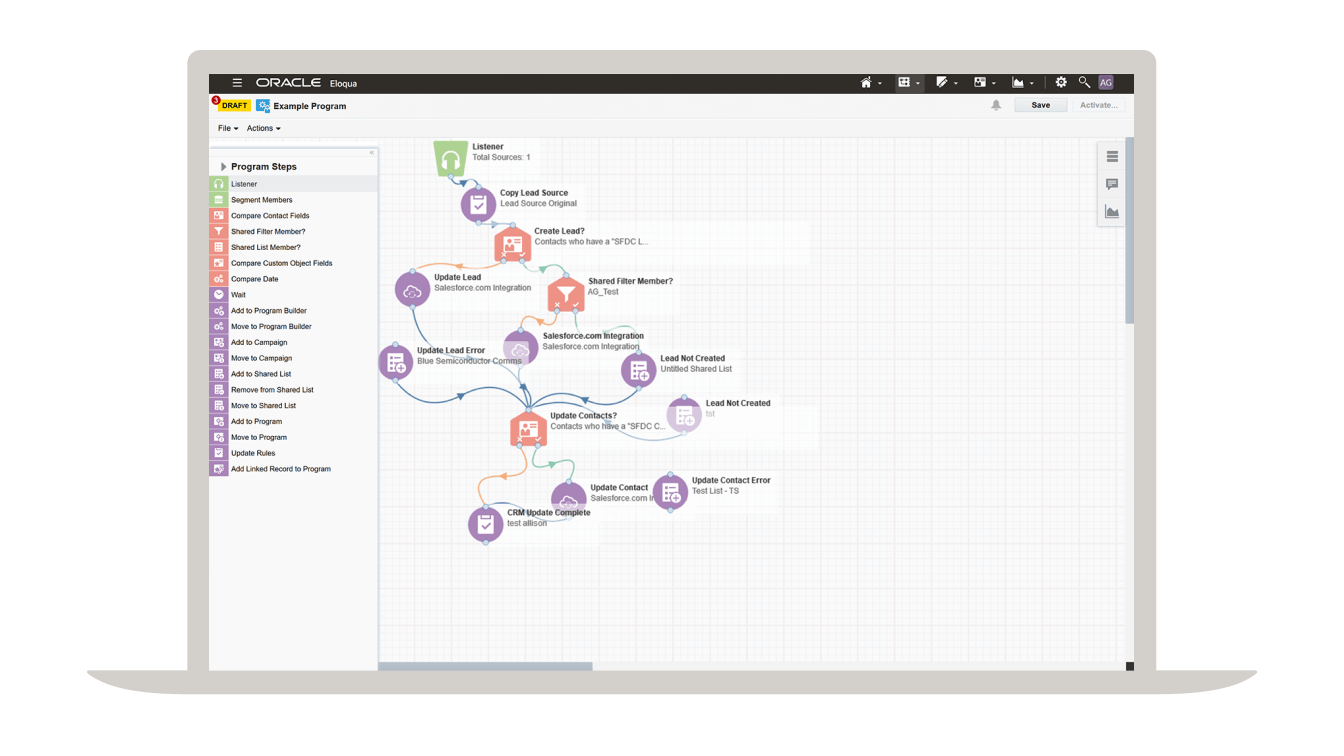
Task: Click the Activate button
Action: click(x=1097, y=104)
